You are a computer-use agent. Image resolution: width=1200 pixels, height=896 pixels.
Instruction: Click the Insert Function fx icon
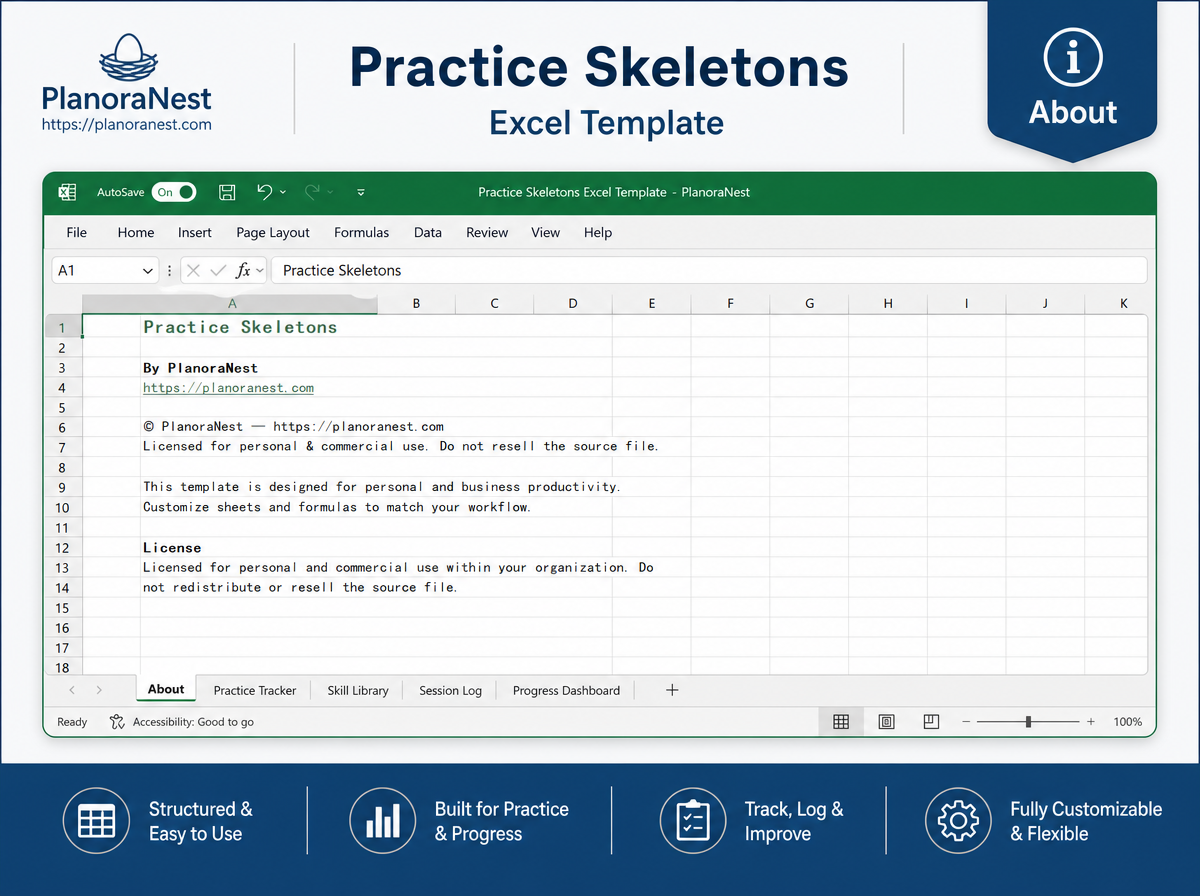(243, 270)
